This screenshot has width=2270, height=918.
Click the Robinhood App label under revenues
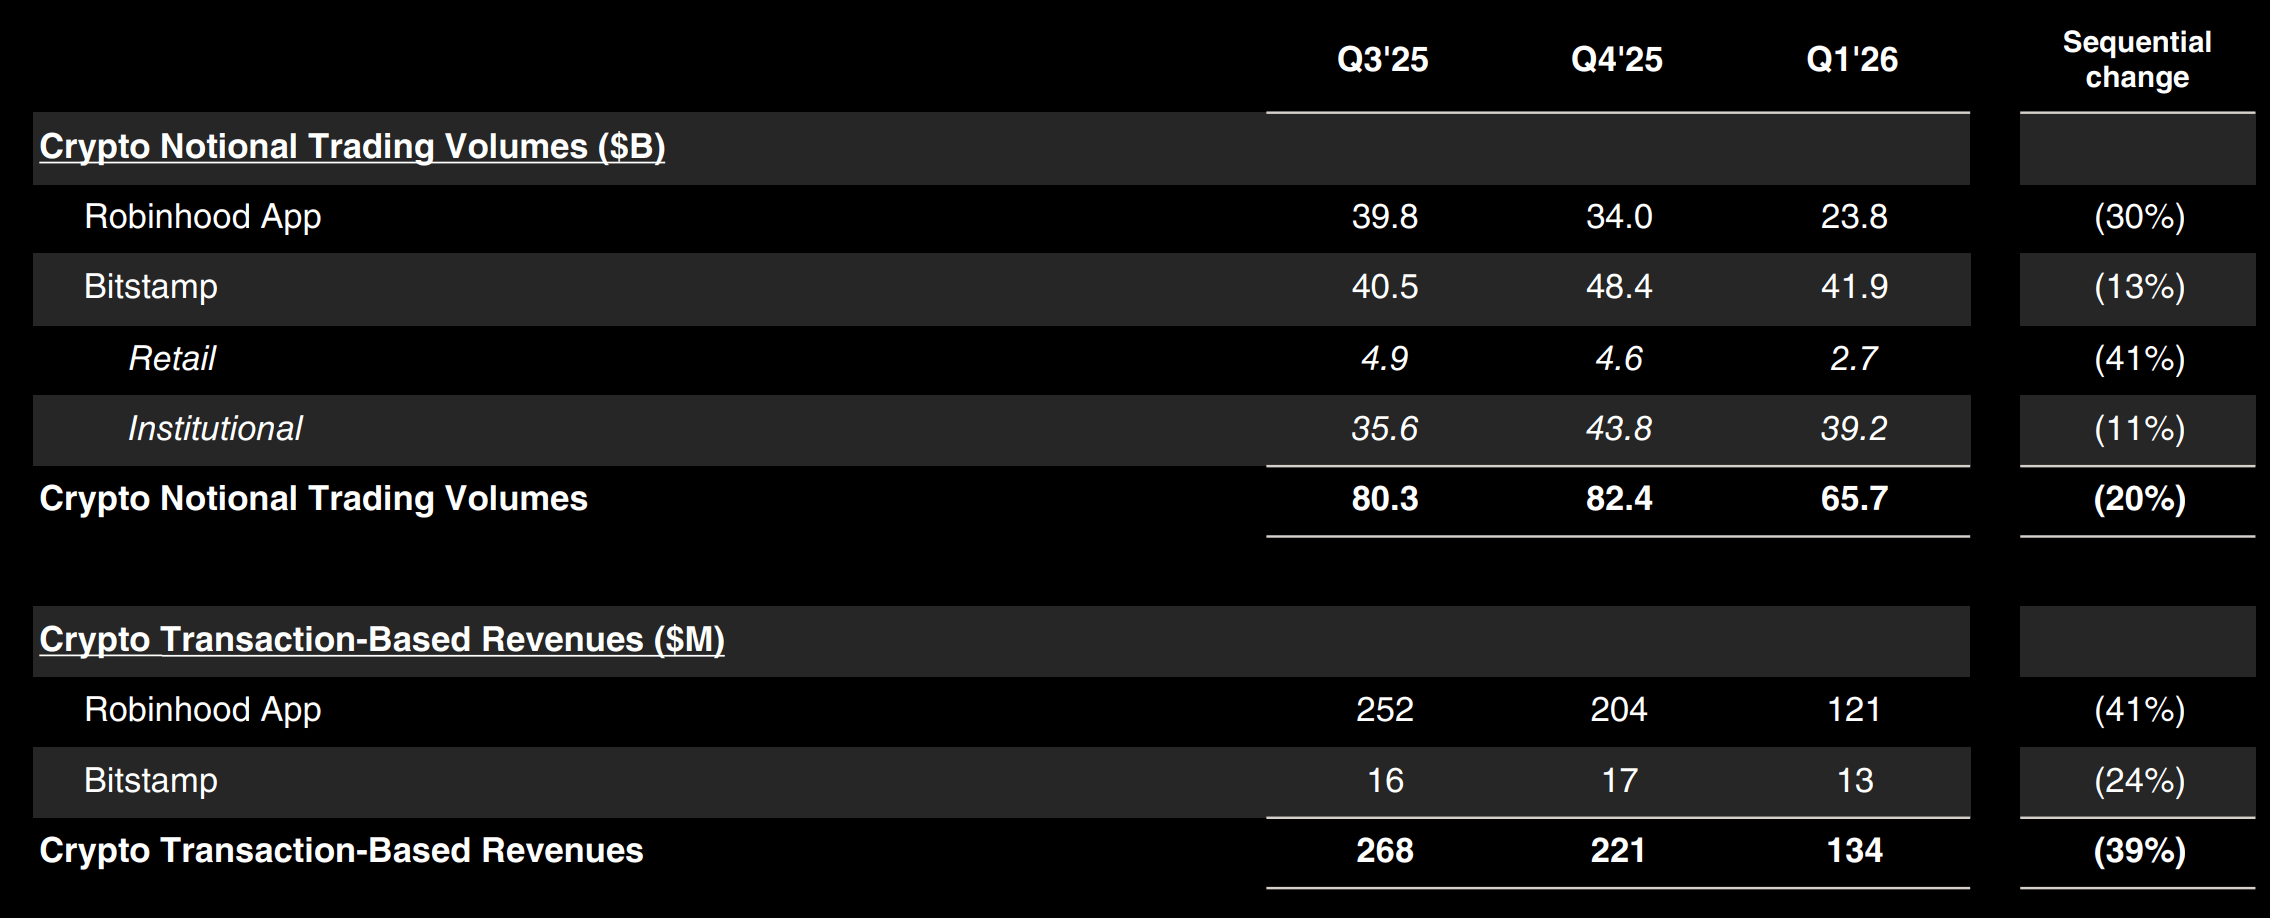tap(203, 710)
